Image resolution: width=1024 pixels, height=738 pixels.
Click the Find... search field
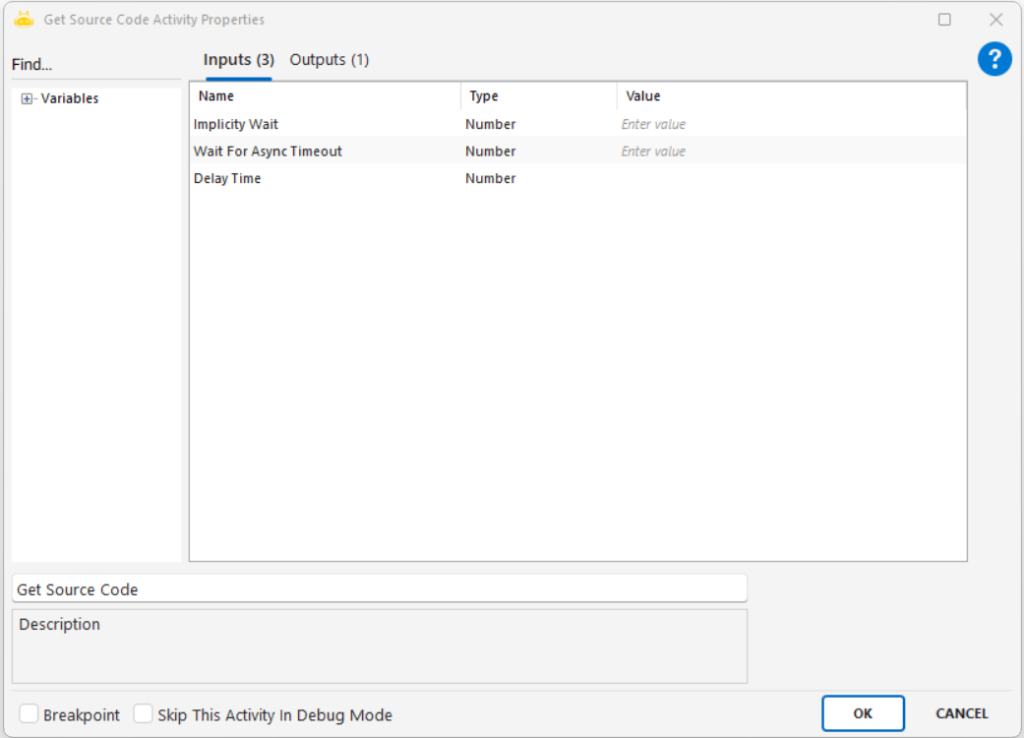[x=95, y=65]
